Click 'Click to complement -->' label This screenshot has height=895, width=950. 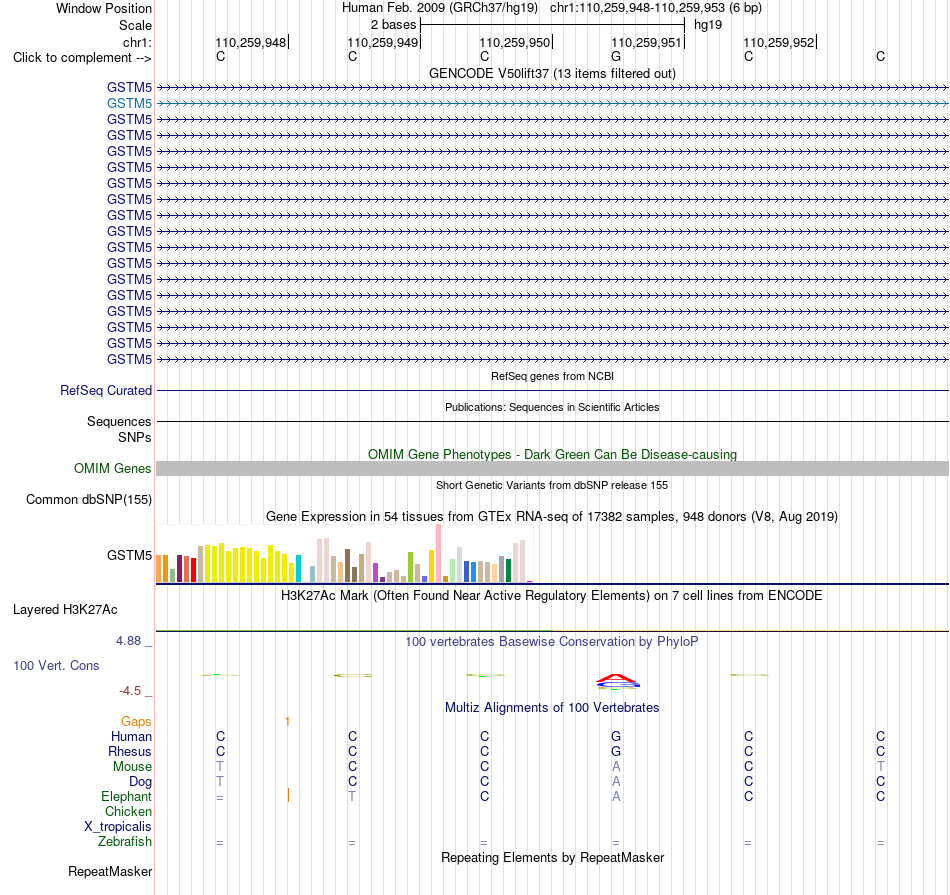[82, 58]
